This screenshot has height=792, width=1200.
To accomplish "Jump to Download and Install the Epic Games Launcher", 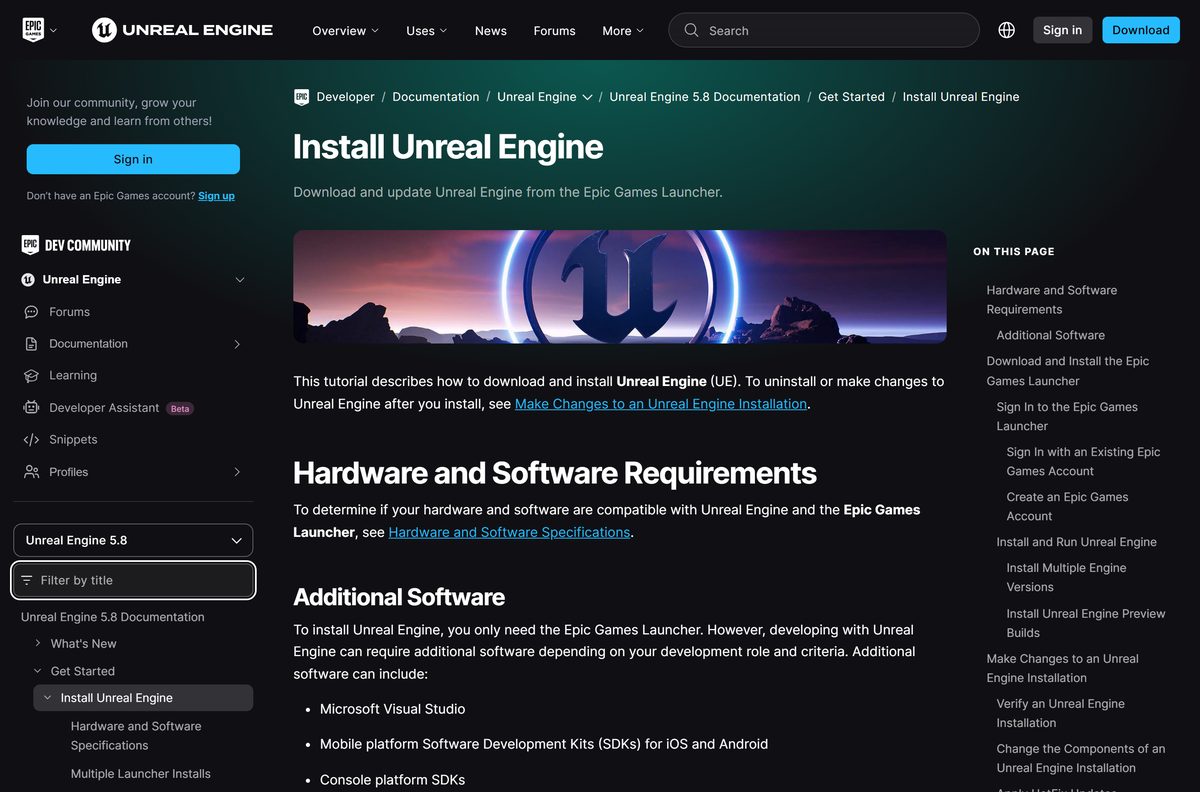I will pos(1068,371).
